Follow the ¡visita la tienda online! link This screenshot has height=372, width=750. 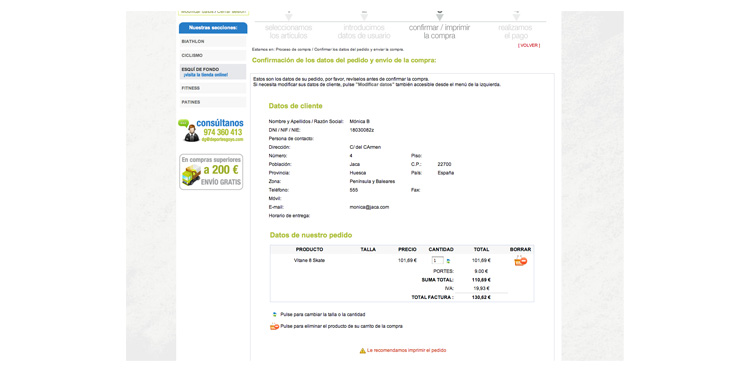(x=206, y=75)
